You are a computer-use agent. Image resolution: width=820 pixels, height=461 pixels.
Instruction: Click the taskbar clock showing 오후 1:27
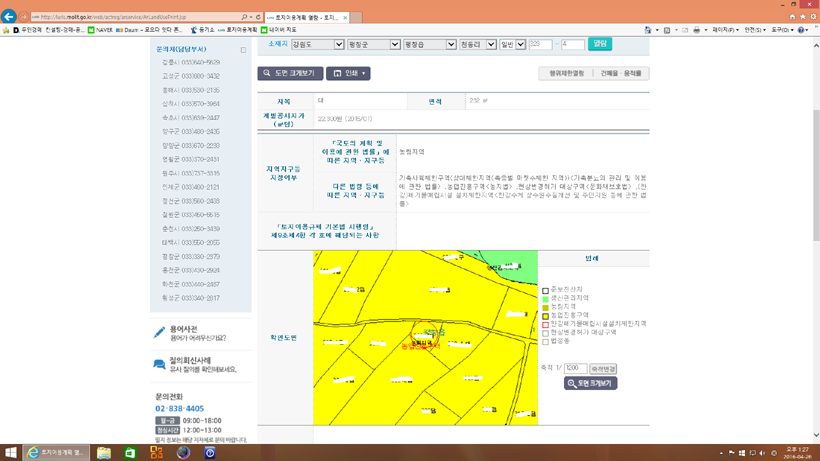click(x=798, y=453)
